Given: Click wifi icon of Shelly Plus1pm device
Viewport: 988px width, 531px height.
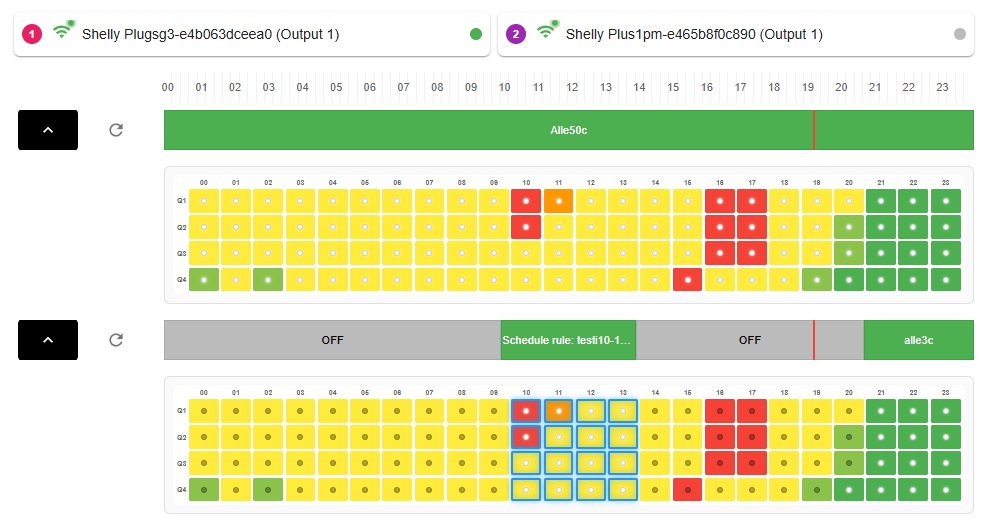Looking at the screenshot, I should (x=547, y=31).
